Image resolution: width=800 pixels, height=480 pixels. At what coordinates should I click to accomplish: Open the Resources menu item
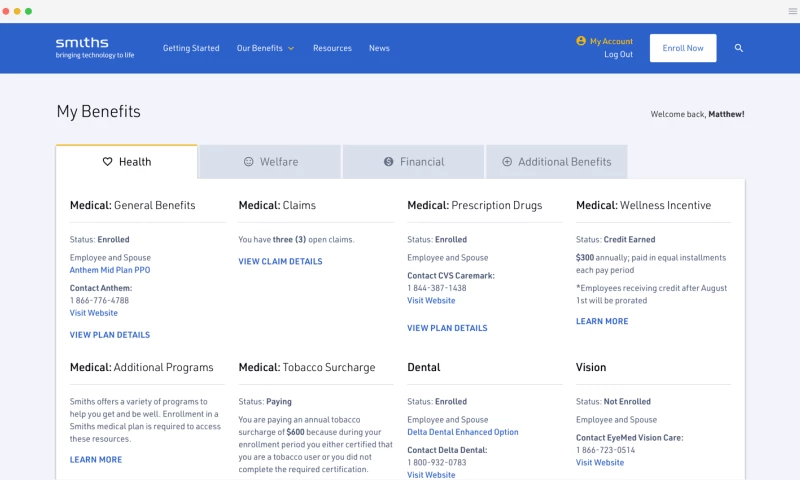tap(332, 48)
